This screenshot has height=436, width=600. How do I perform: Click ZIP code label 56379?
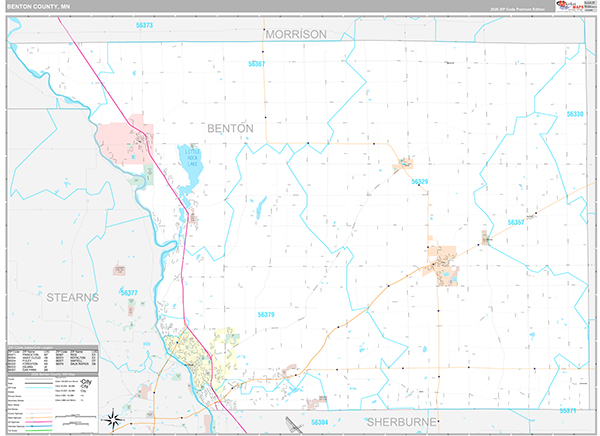(x=266, y=315)
